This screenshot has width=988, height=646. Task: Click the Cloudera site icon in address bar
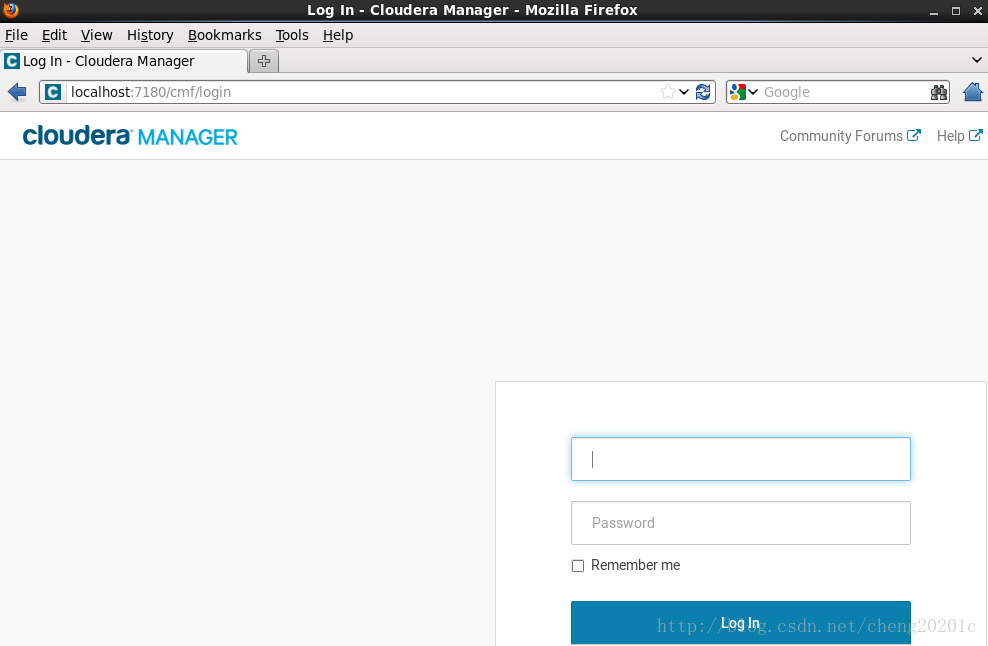(x=53, y=92)
